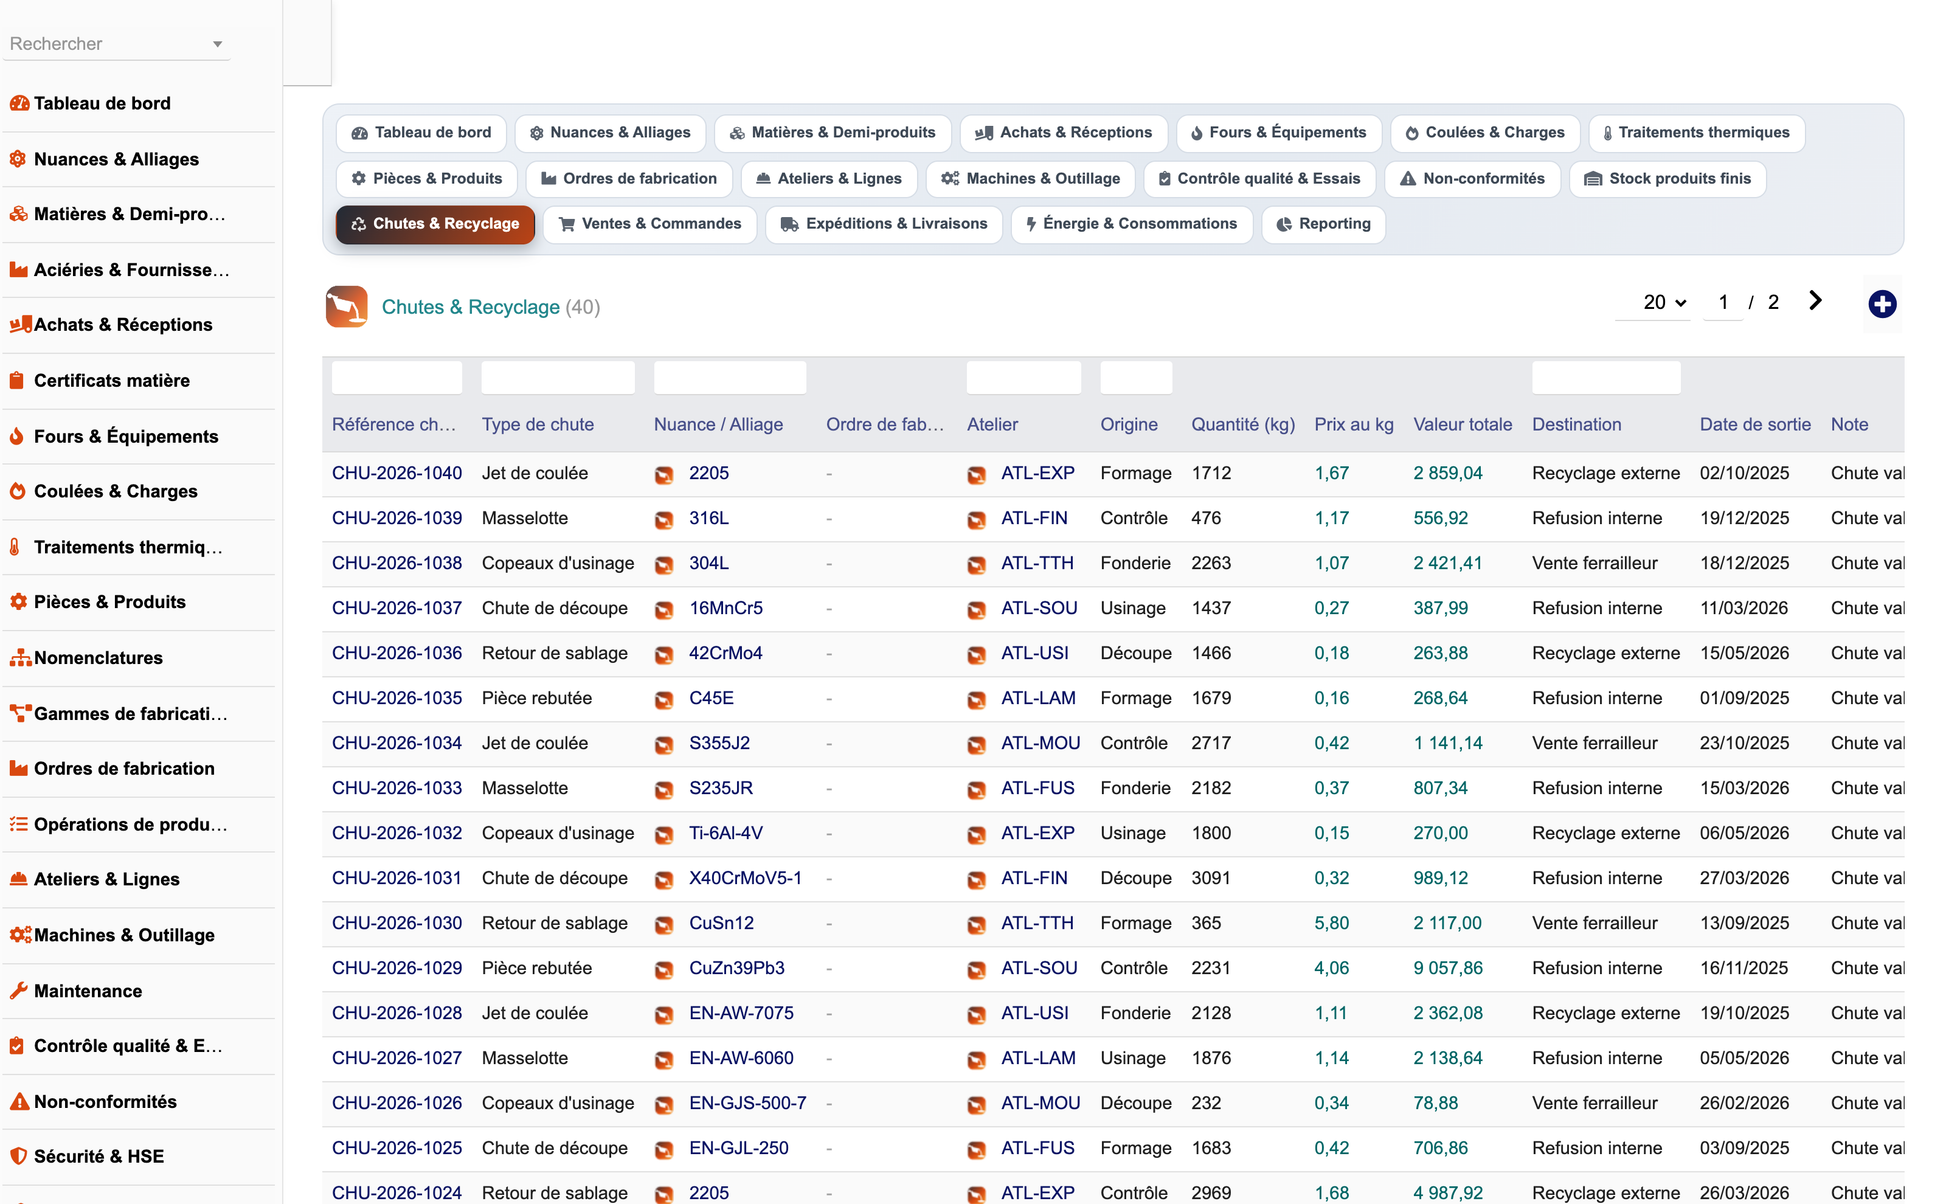
Task: Open the Origine column filter box
Action: coord(1136,378)
